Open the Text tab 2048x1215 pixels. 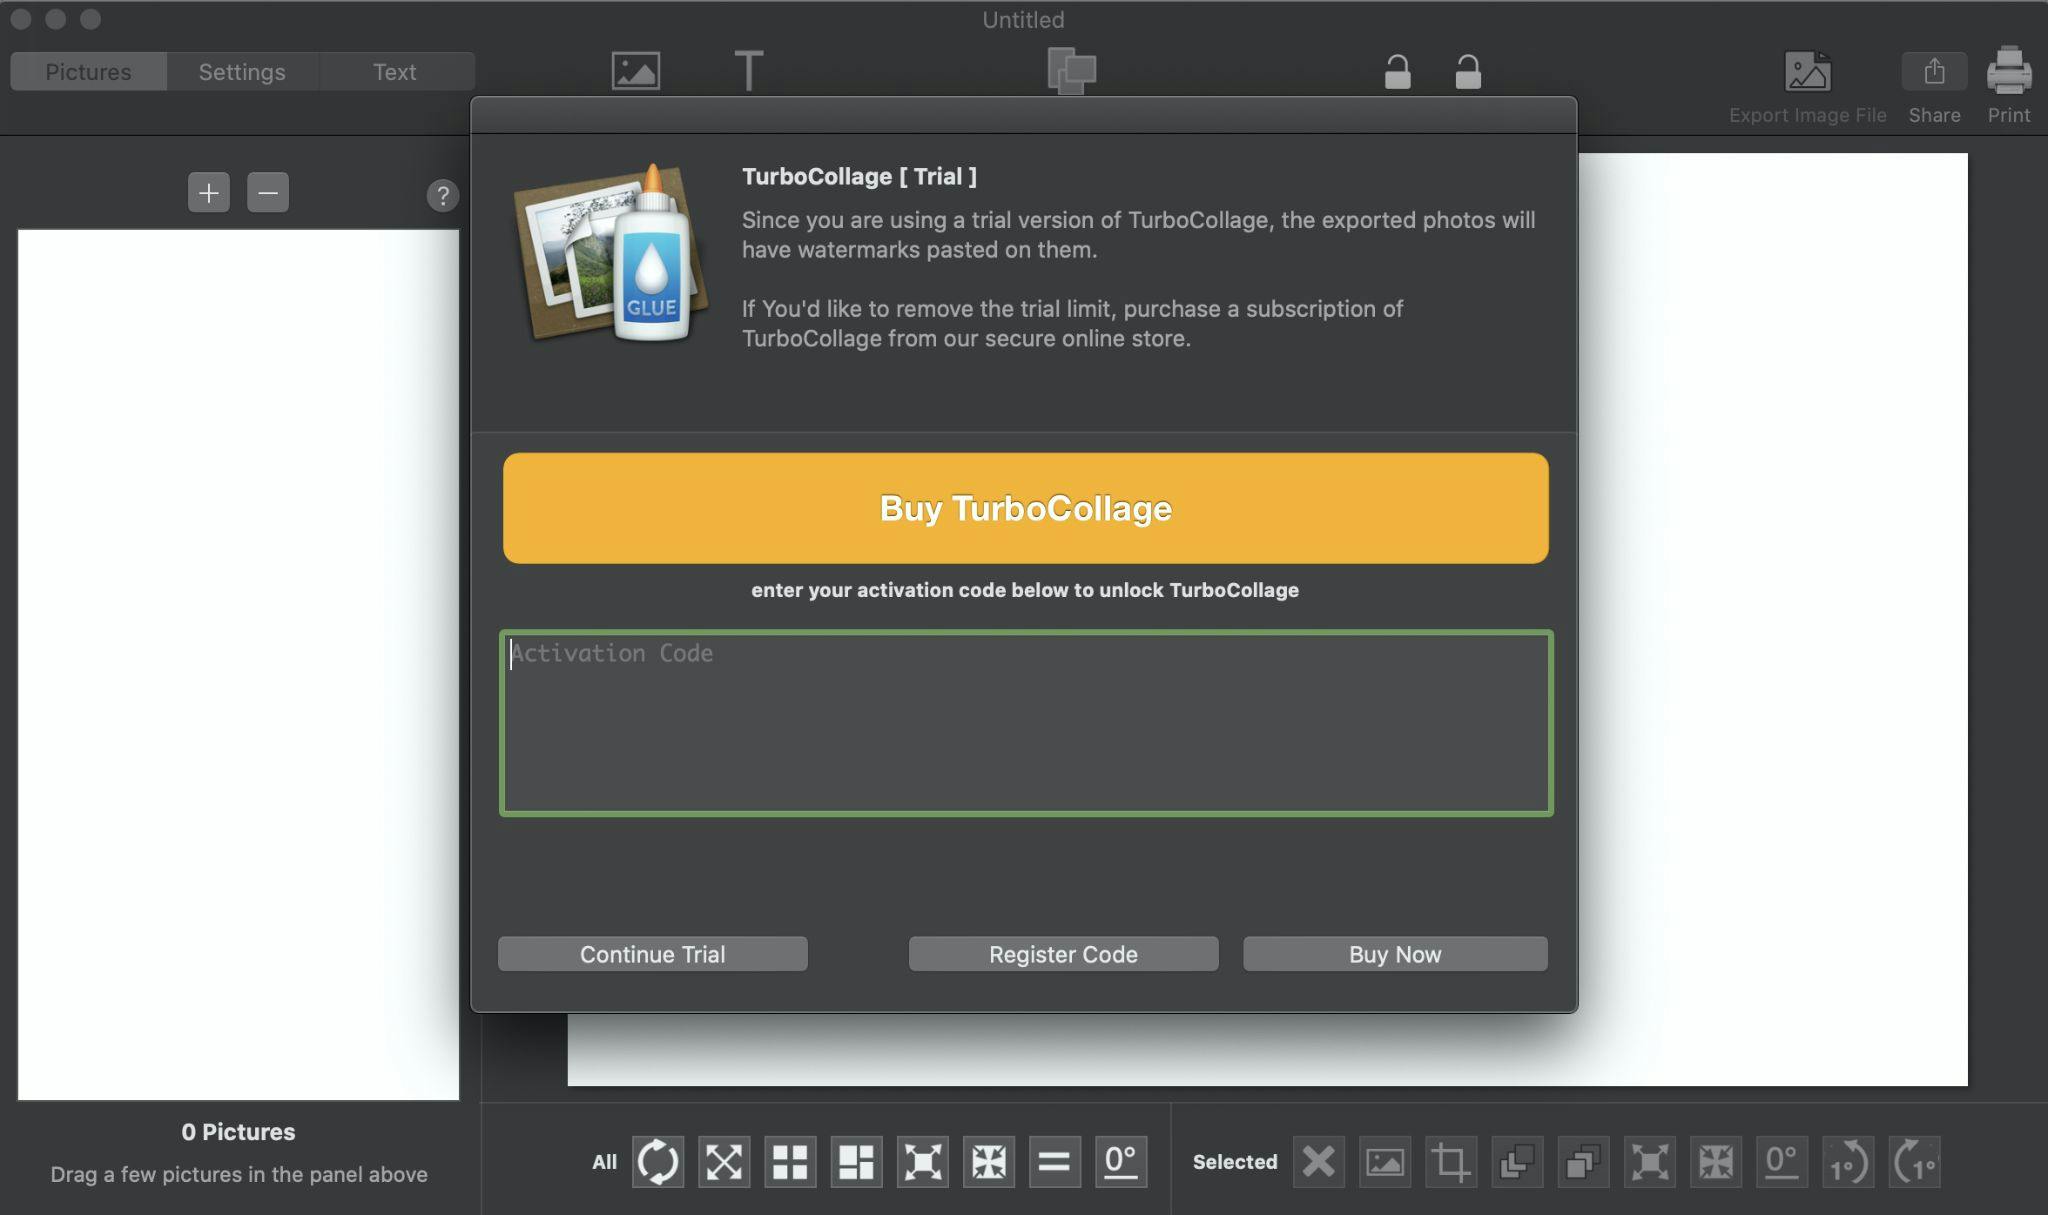click(x=394, y=72)
